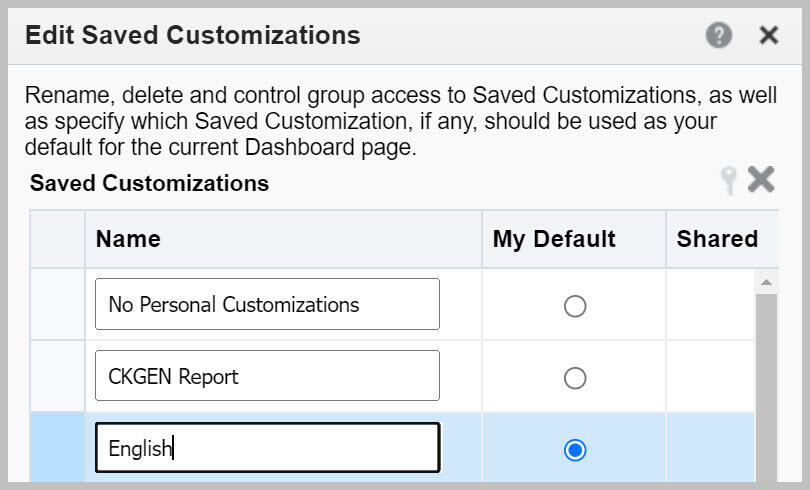Screen dimensions: 810x490
Task: Click the Shared cell of CKGEN Report row
Action: tap(711, 376)
